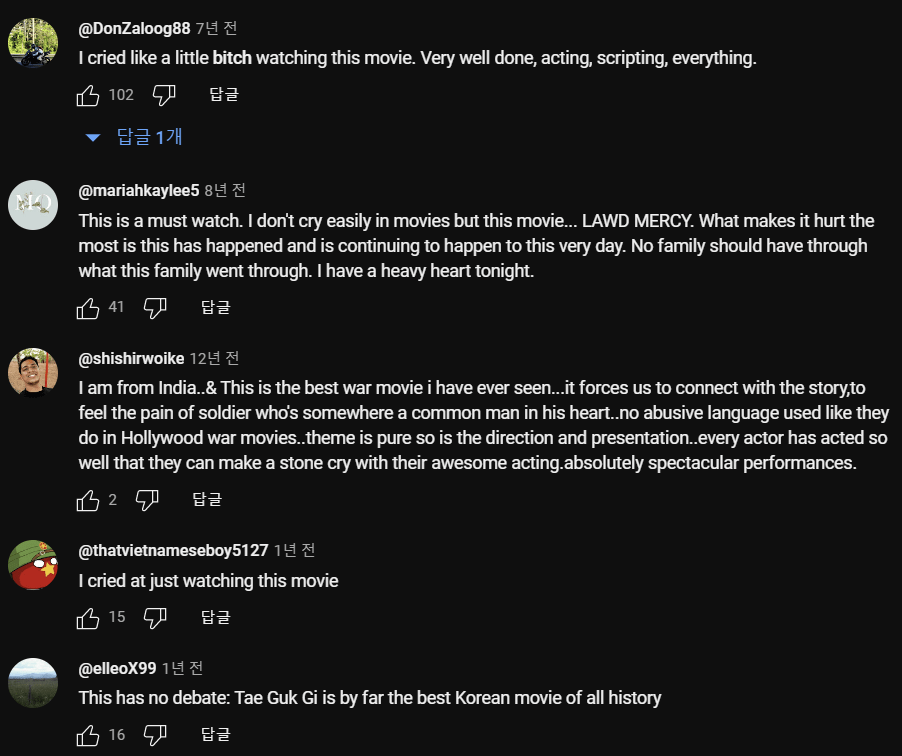Open @shishirwoike's profile avatar

coord(33,373)
